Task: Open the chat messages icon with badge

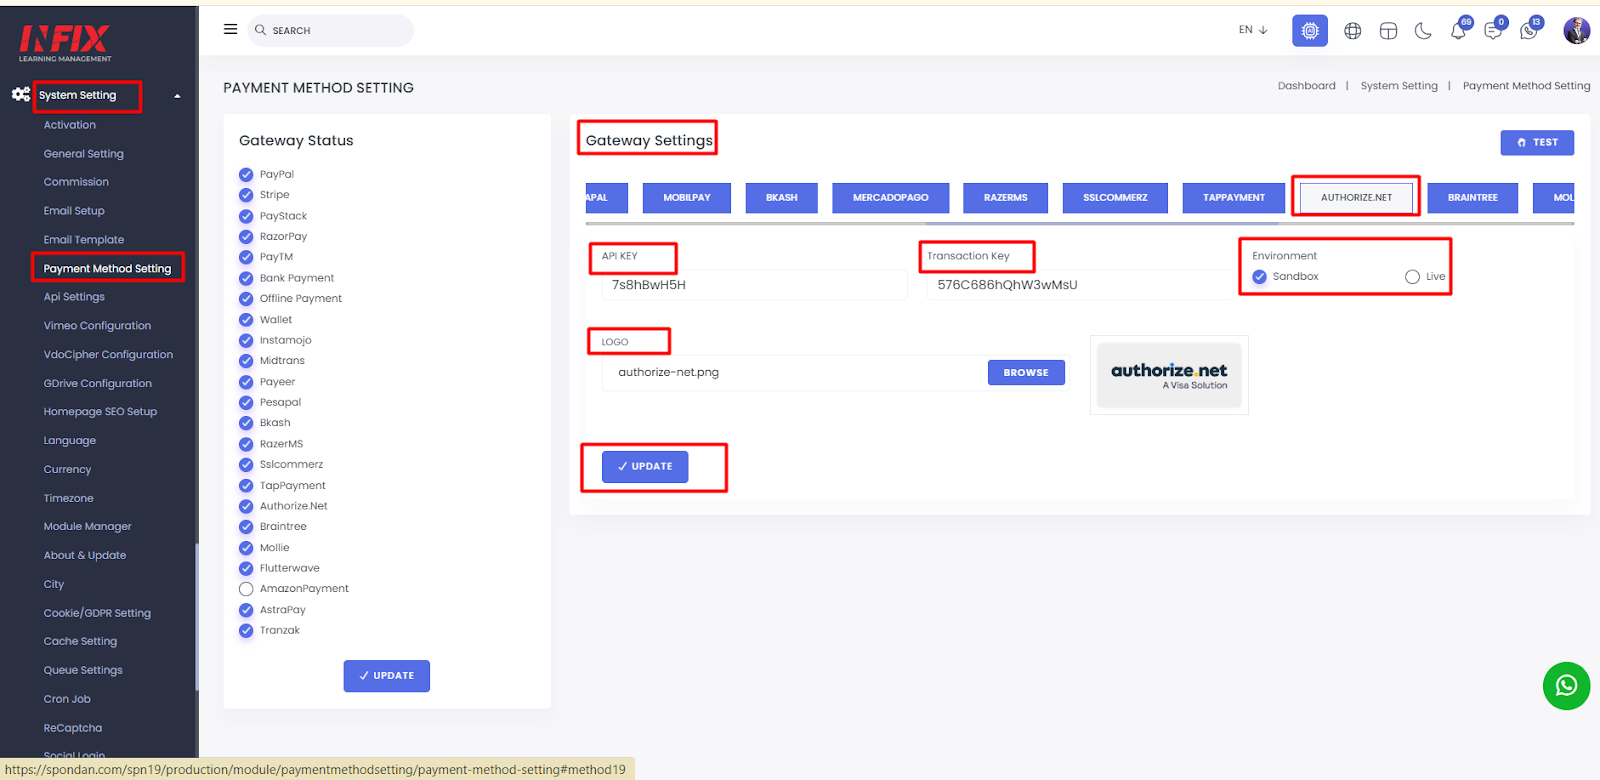Action: tap(1494, 30)
